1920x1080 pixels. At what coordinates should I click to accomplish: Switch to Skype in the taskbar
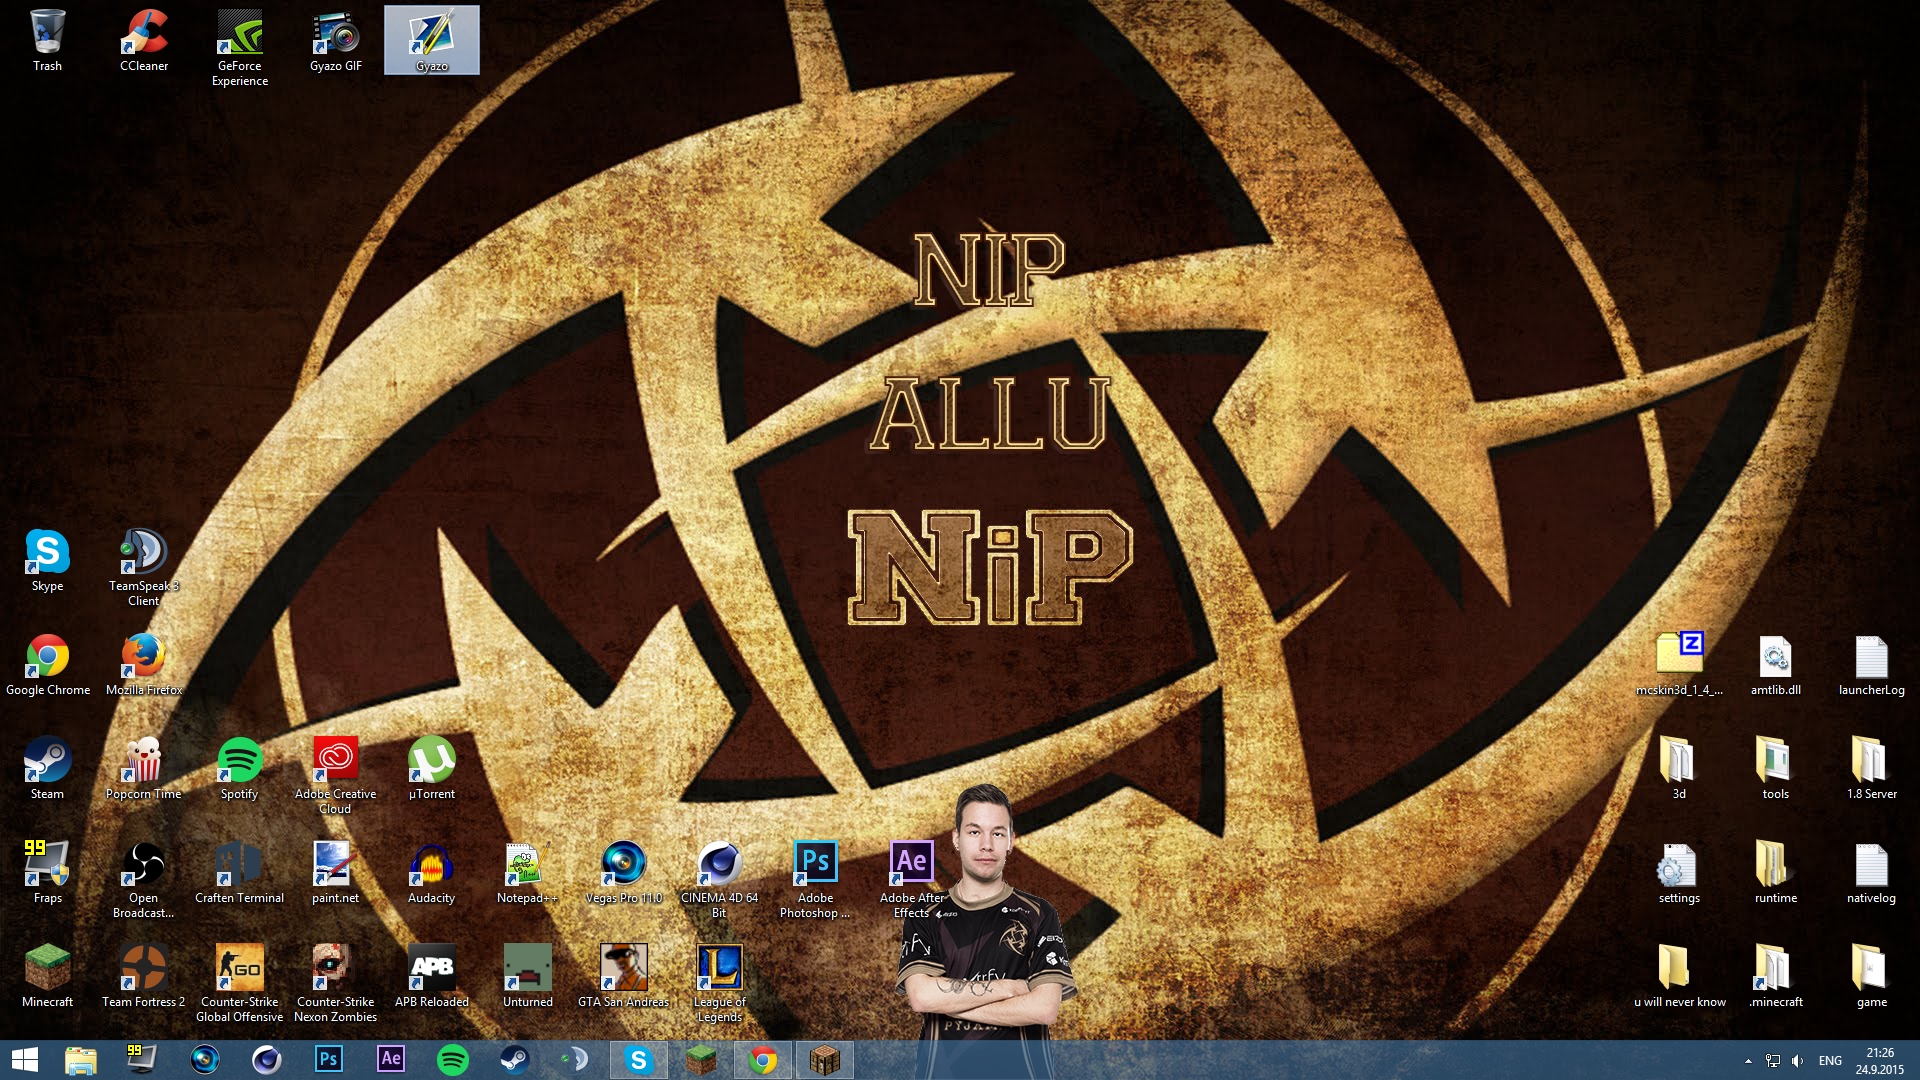tap(639, 1060)
